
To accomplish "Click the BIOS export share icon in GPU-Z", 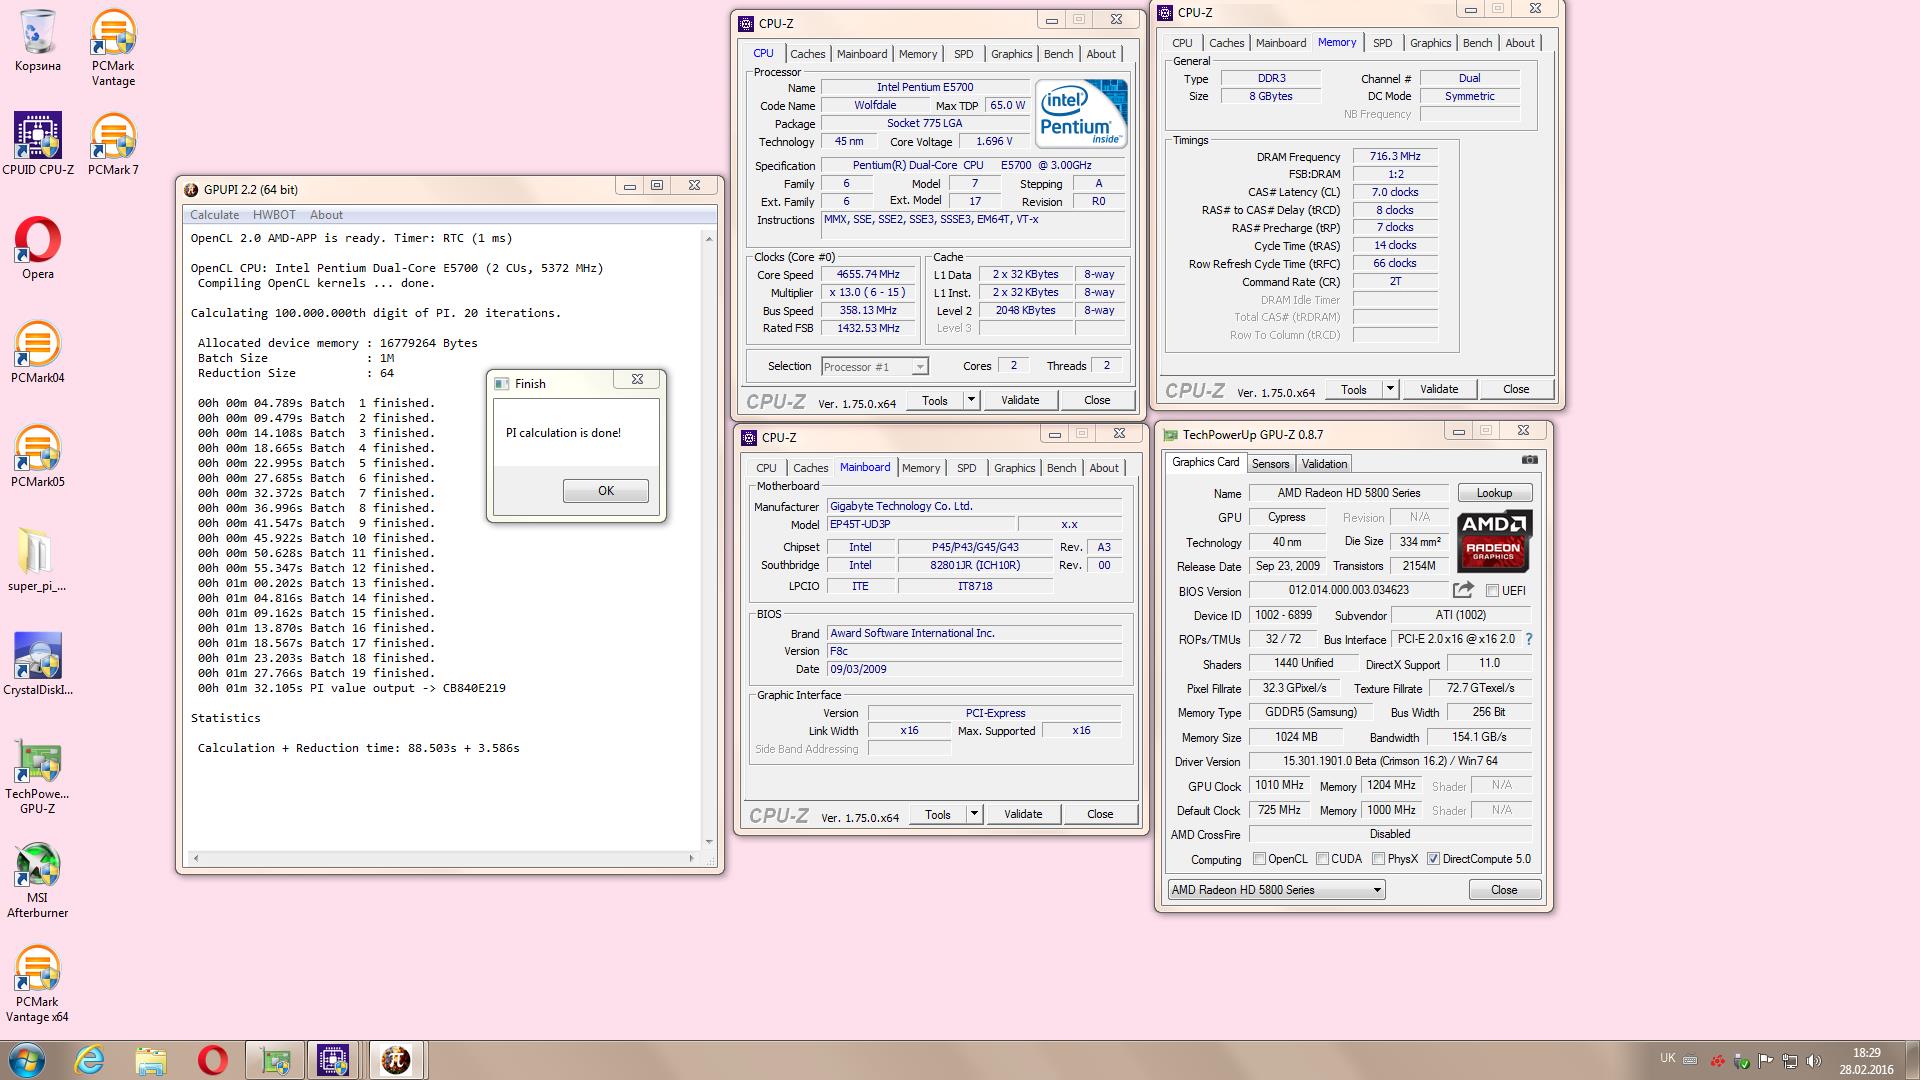I will click(x=1463, y=590).
